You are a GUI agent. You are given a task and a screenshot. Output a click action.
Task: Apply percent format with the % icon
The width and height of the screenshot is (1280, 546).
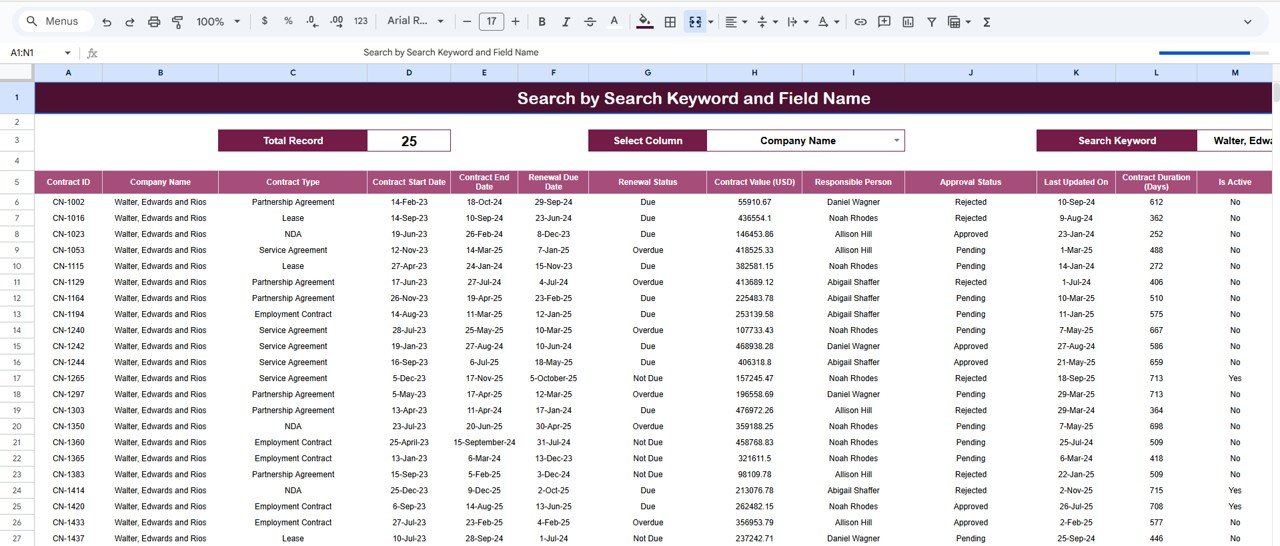[x=288, y=21]
